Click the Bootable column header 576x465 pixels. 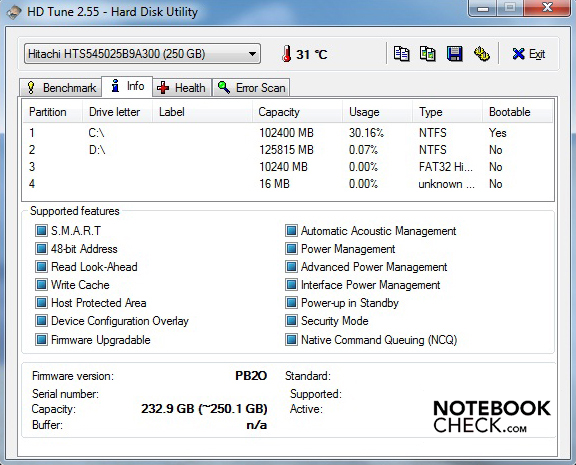coord(518,112)
